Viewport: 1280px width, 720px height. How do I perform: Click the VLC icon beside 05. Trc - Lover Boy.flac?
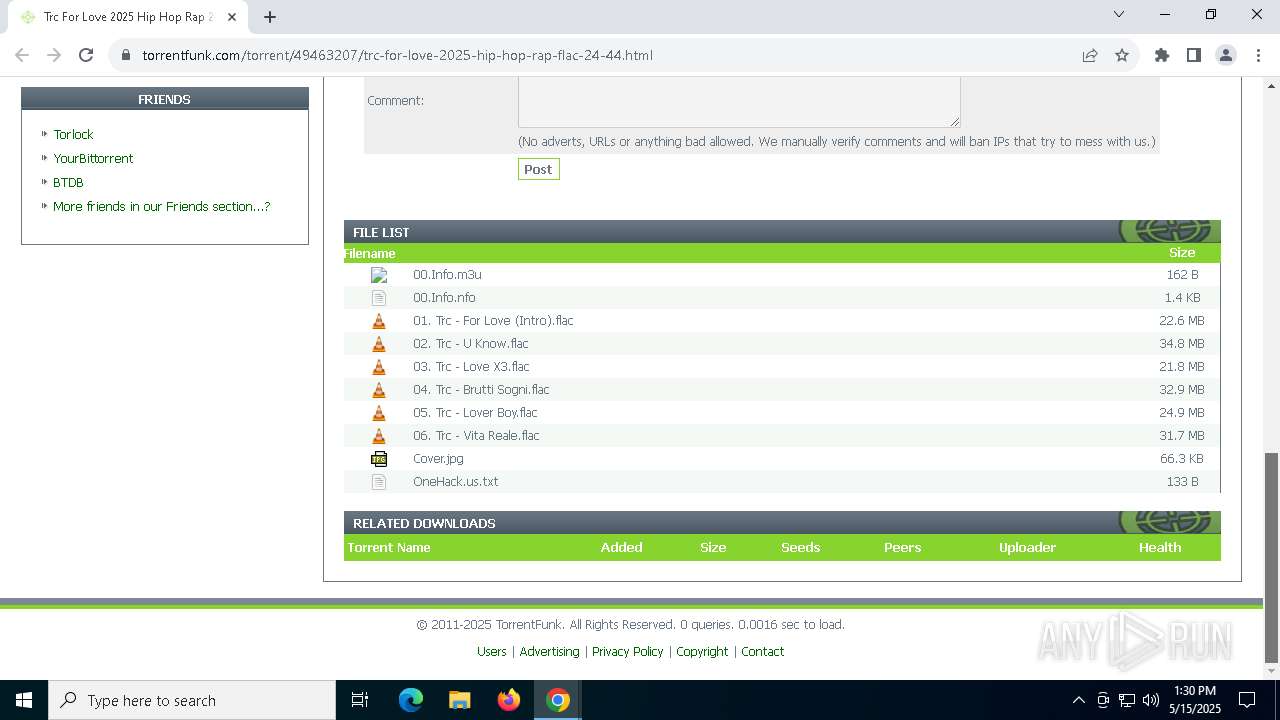click(x=379, y=413)
